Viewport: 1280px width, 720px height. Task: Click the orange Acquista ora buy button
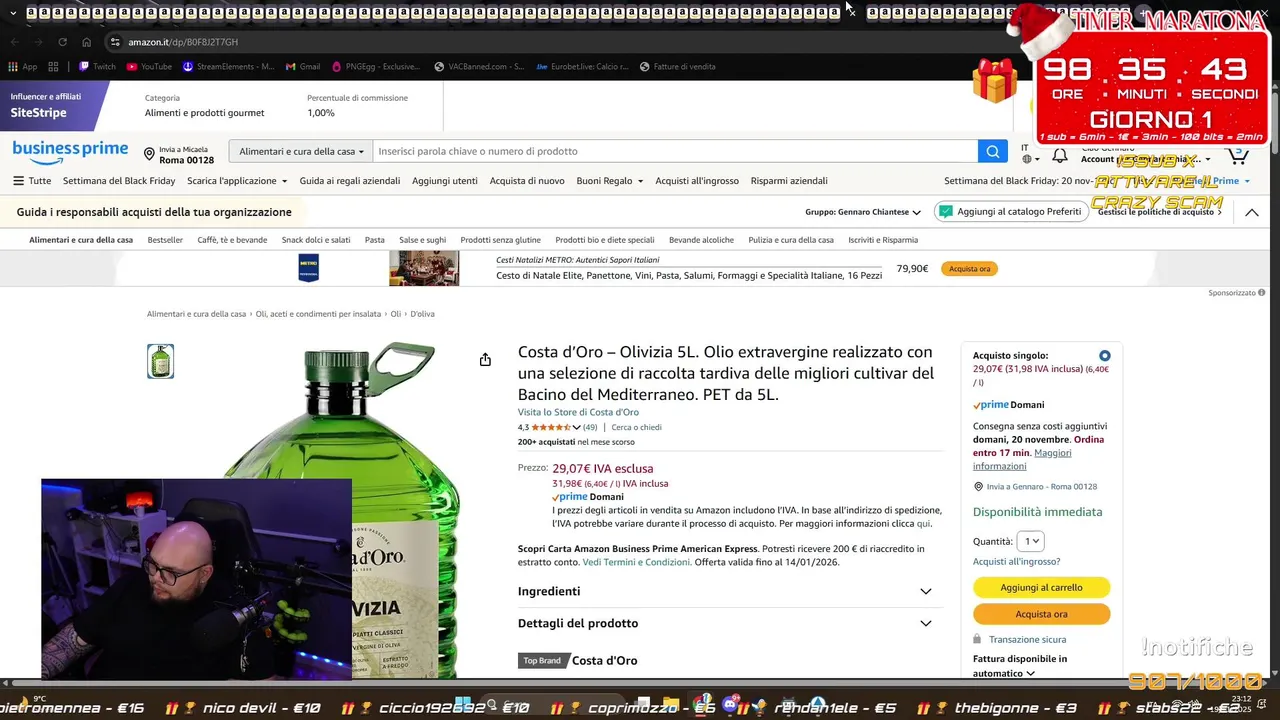pos(1041,614)
